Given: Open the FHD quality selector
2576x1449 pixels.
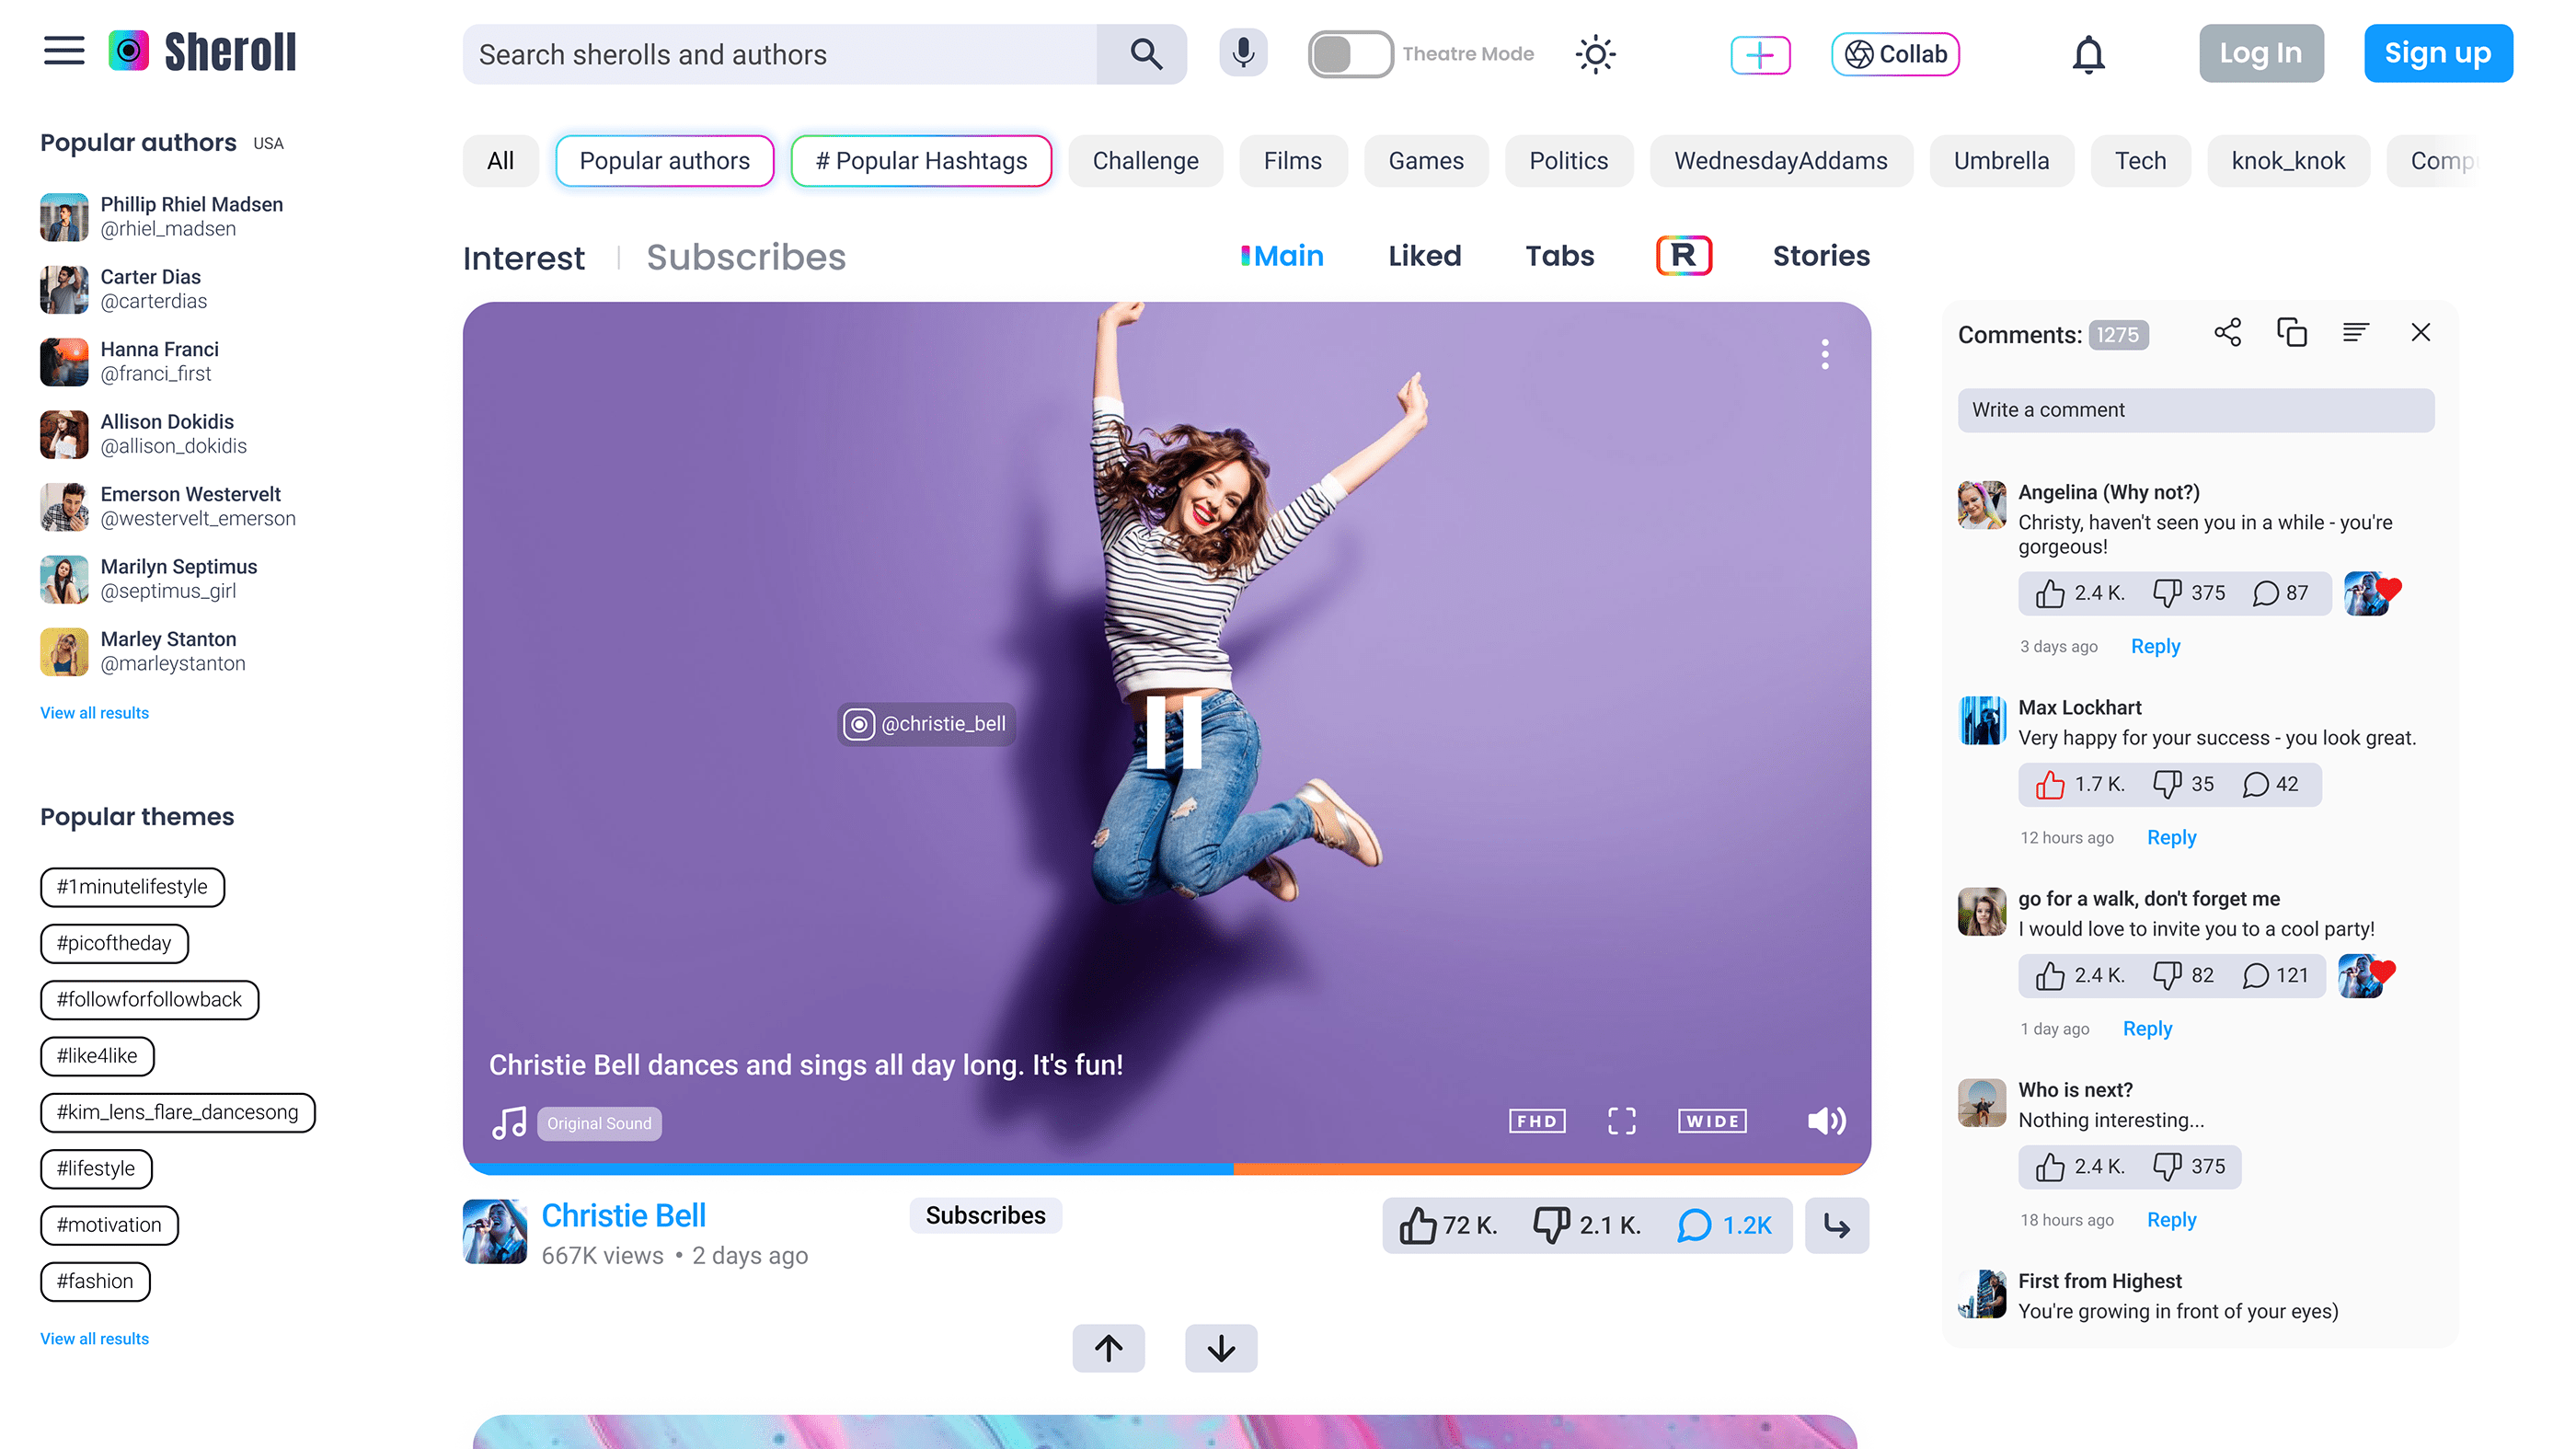Looking at the screenshot, I should pyautogui.click(x=1536, y=1121).
